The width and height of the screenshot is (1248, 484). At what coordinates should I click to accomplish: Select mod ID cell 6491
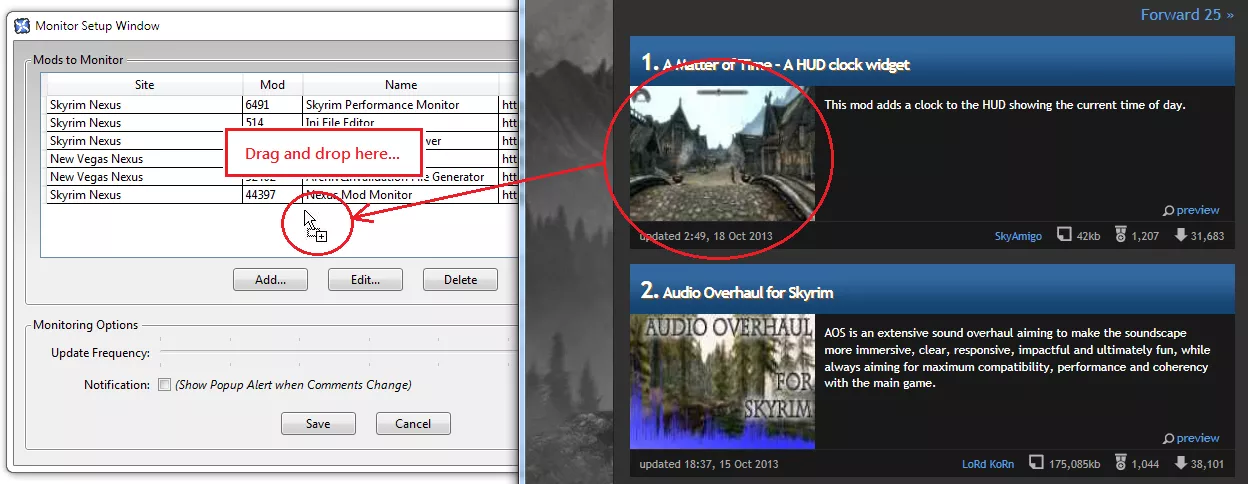[272, 105]
